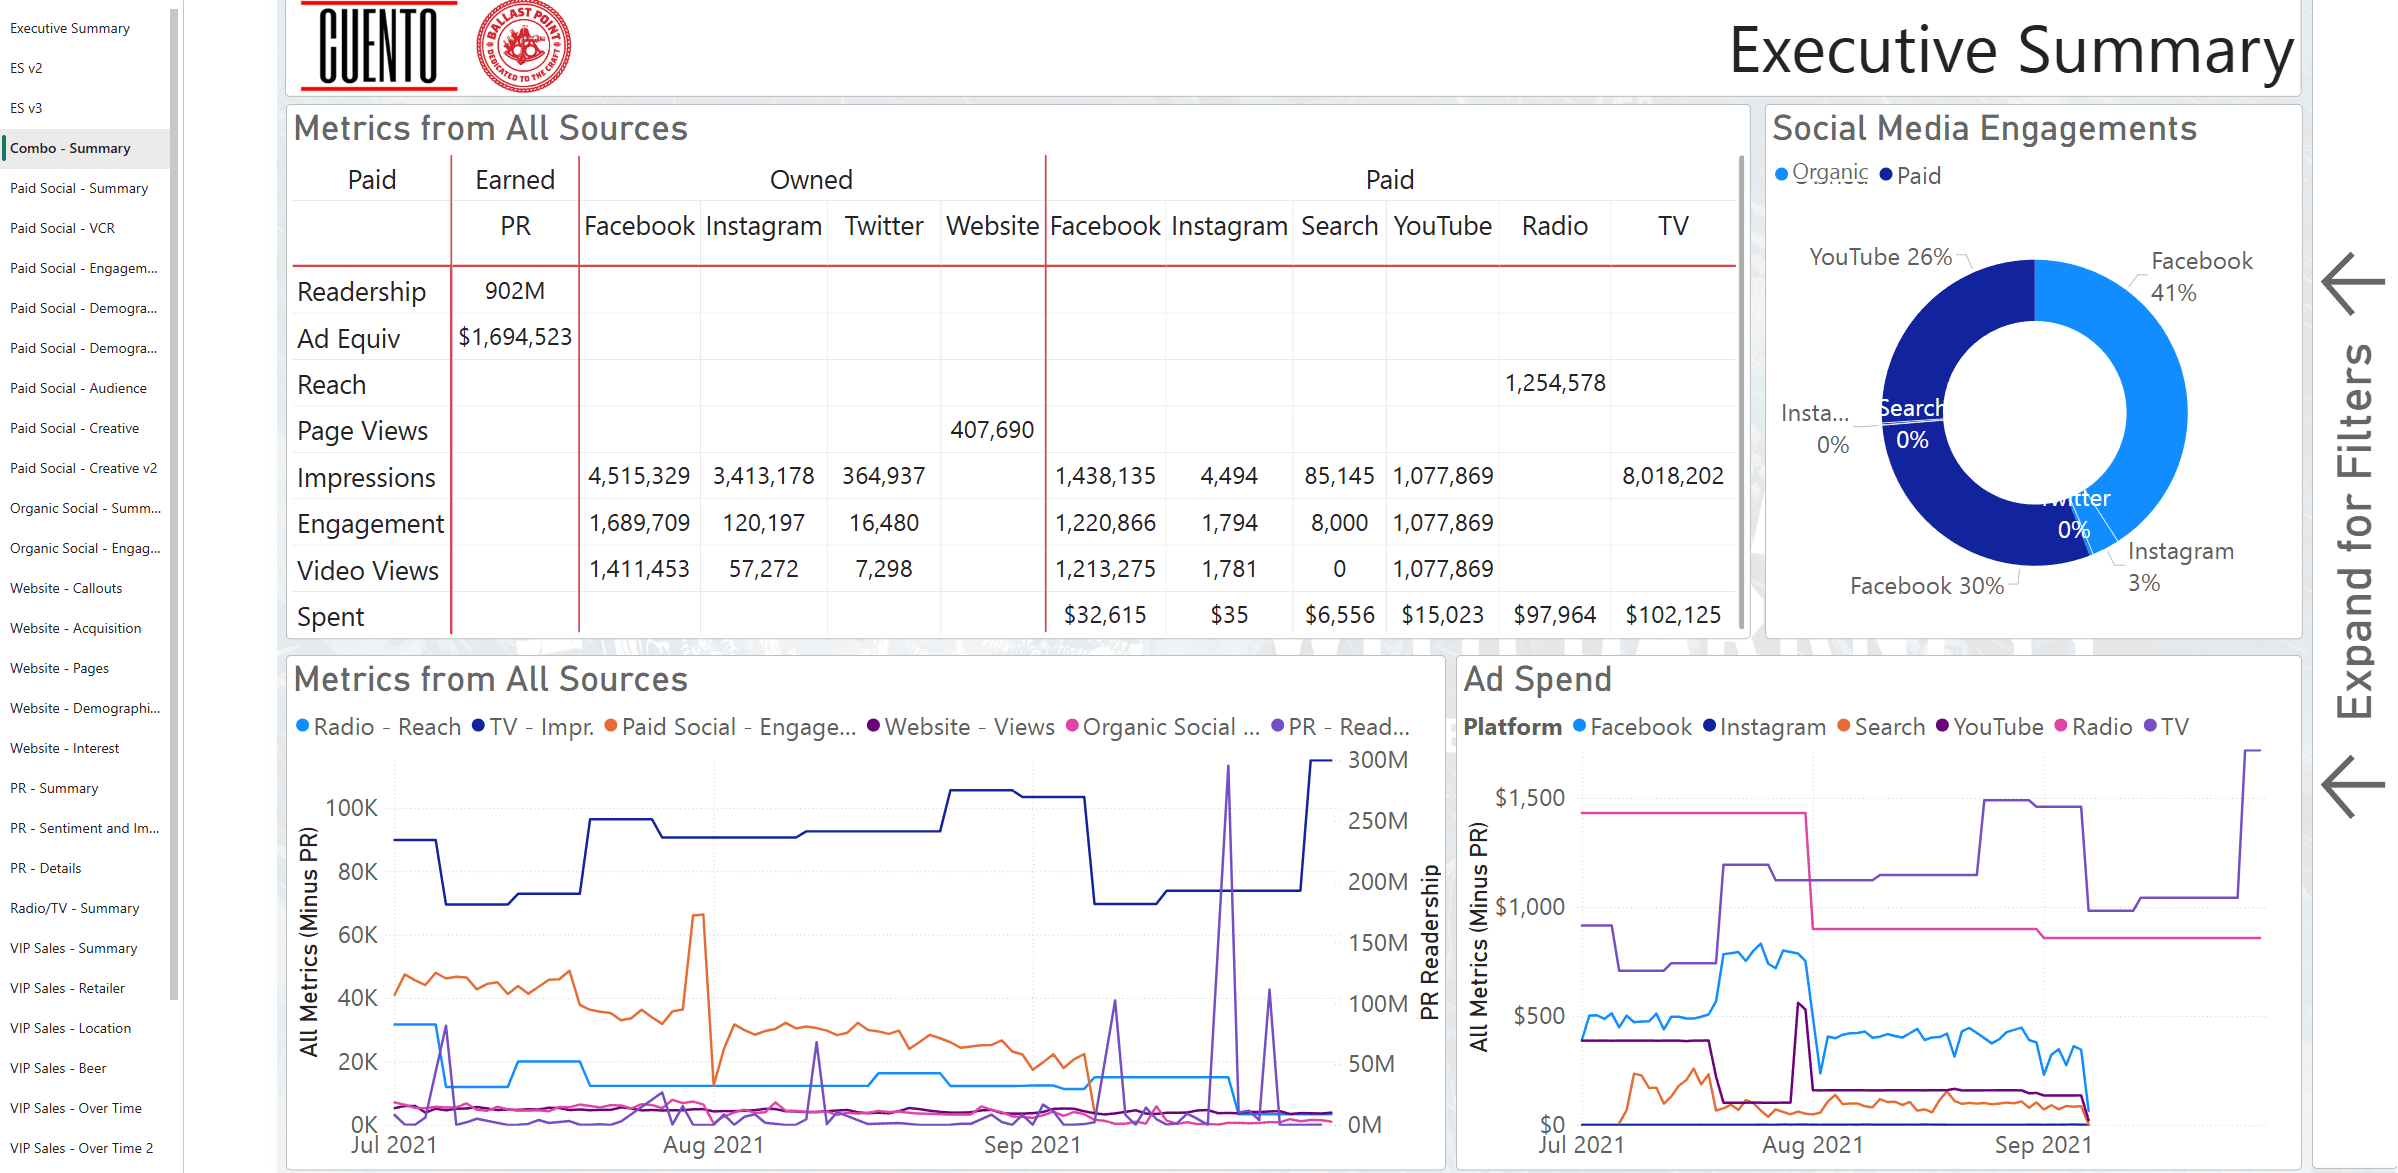Toggle the TV - Impr. series in Metrics chart
This screenshot has height=1173, width=2398.
tap(477, 727)
